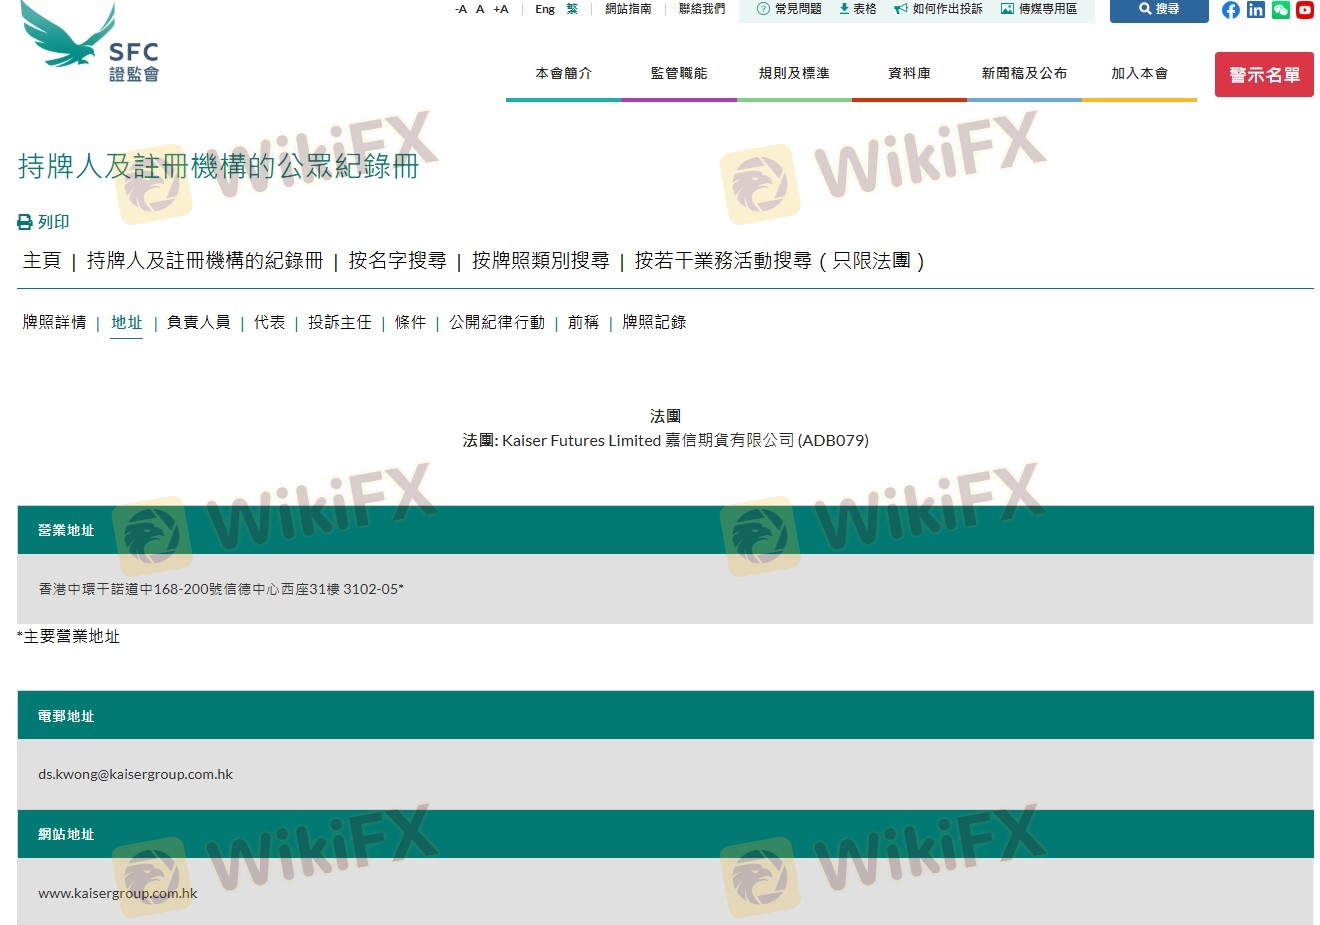
Task: Click the SFC 證監會 logo
Action: coord(90,42)
